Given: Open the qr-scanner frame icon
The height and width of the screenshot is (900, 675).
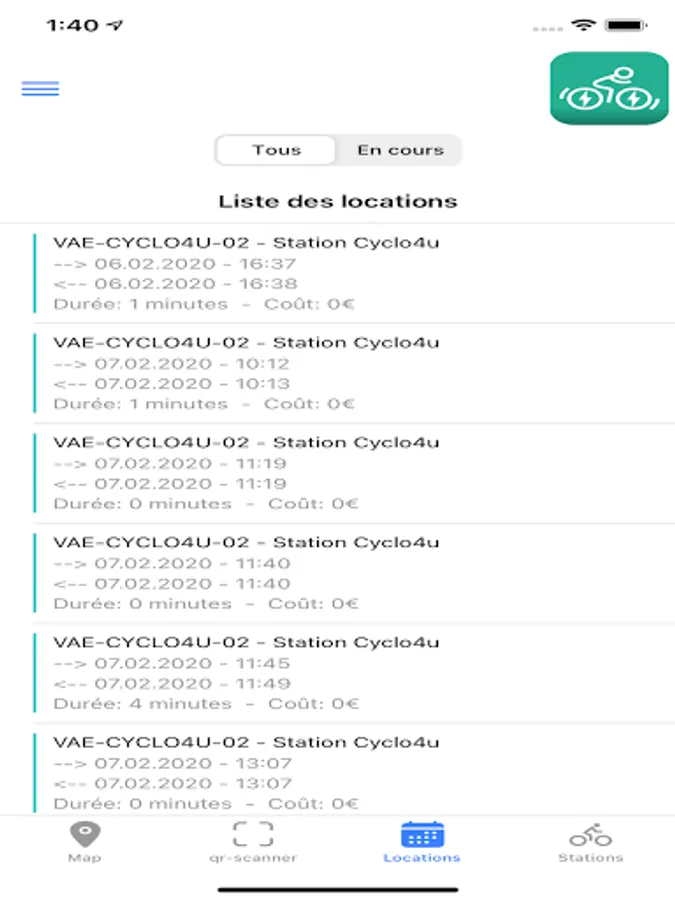Looking at the screenshot, I should (253, 834).
